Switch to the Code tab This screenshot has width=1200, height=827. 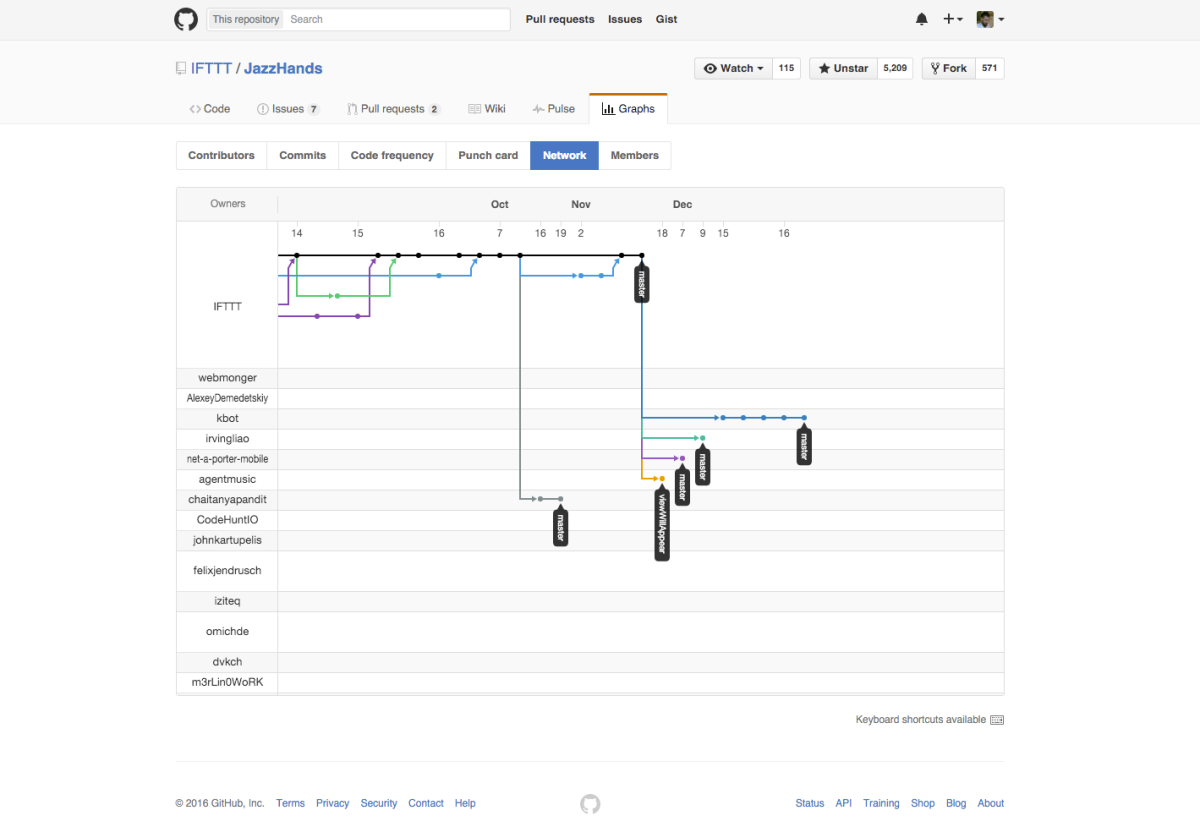click(x=209, y=109)
